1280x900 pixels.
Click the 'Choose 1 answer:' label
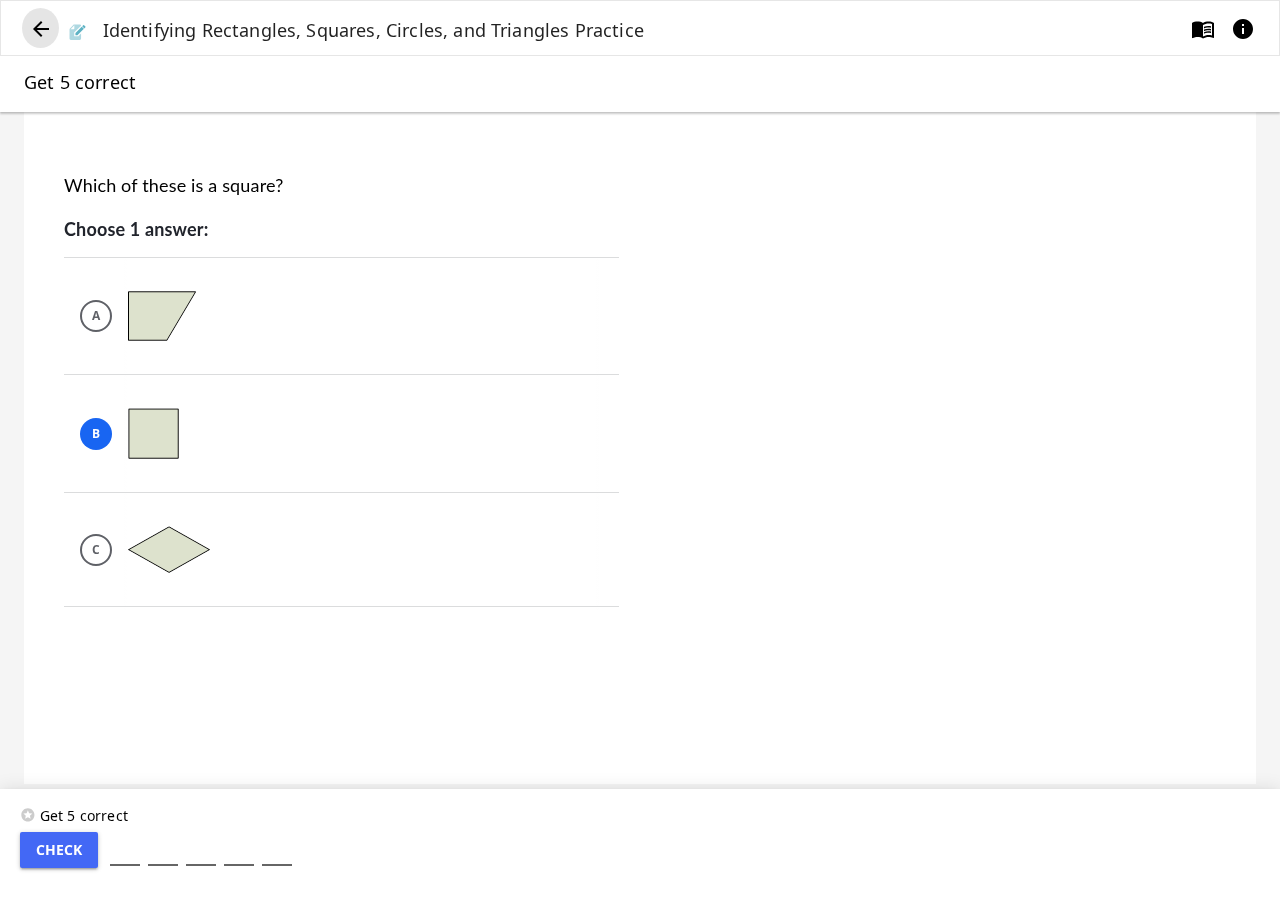(x=136, y=229)
